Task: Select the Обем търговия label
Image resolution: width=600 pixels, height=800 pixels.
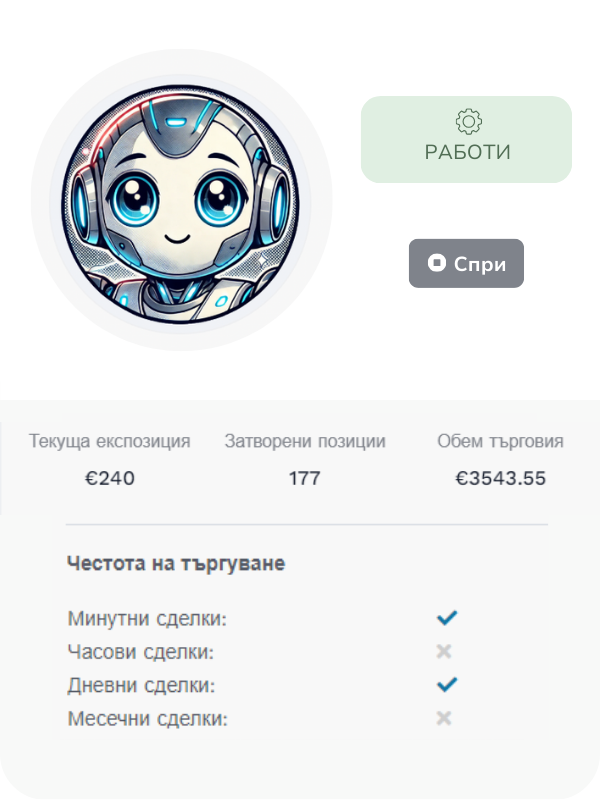Action: coord(501,441)
